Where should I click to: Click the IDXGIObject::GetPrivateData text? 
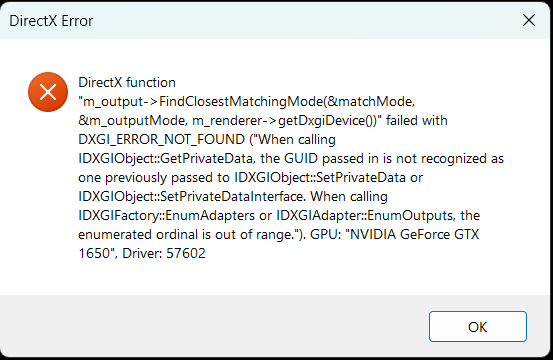coord(166,159)
